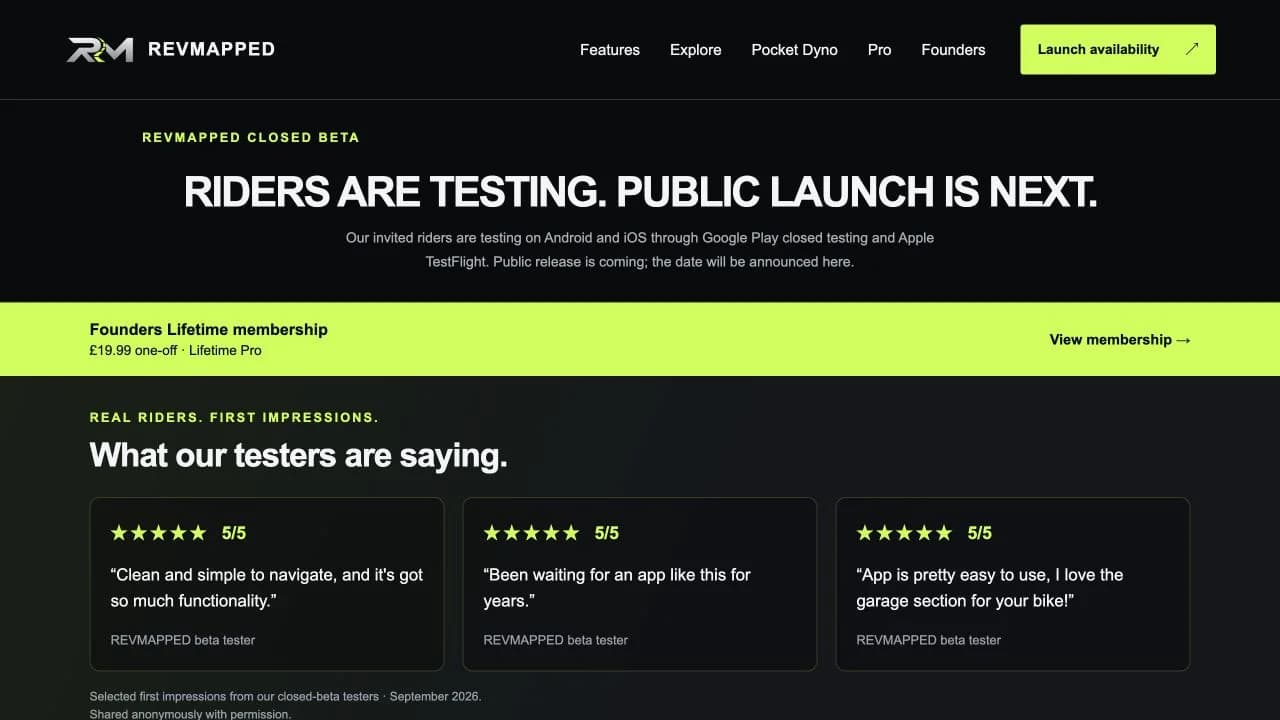Click the beta tester credit under the garage review
1280x720 pixels.
click(x=929, y=640)
